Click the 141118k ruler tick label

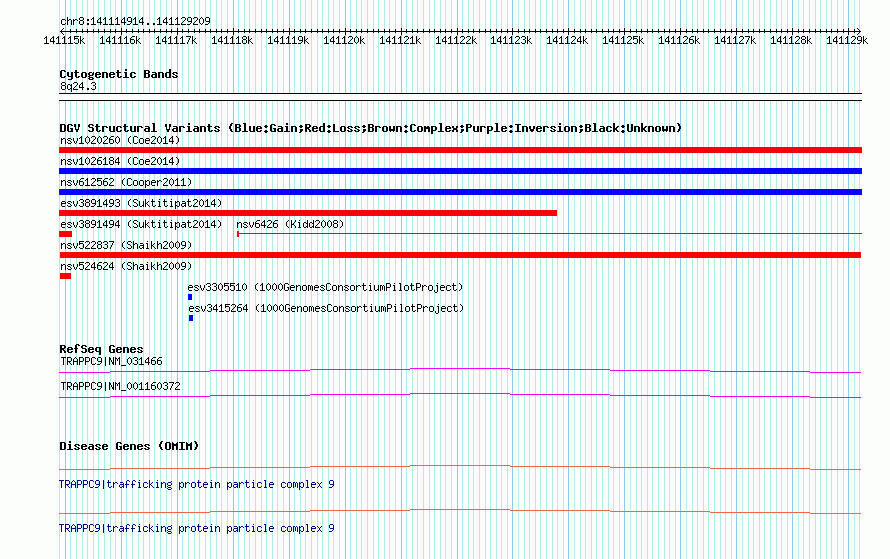[x=232, y=41]
